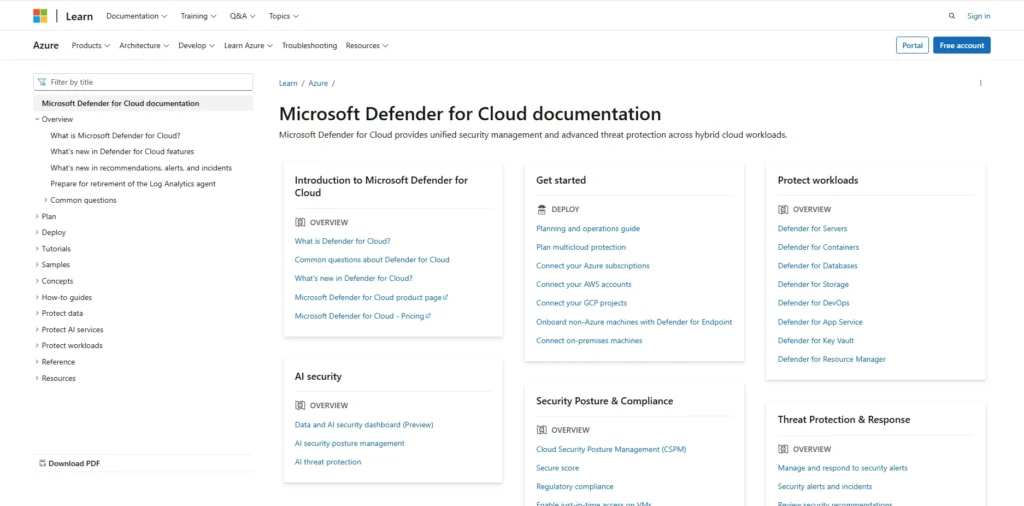Click the Microsoft logo icon
Image resolution: width=1024 pixels, height=506 pixels.
[40, 16]
